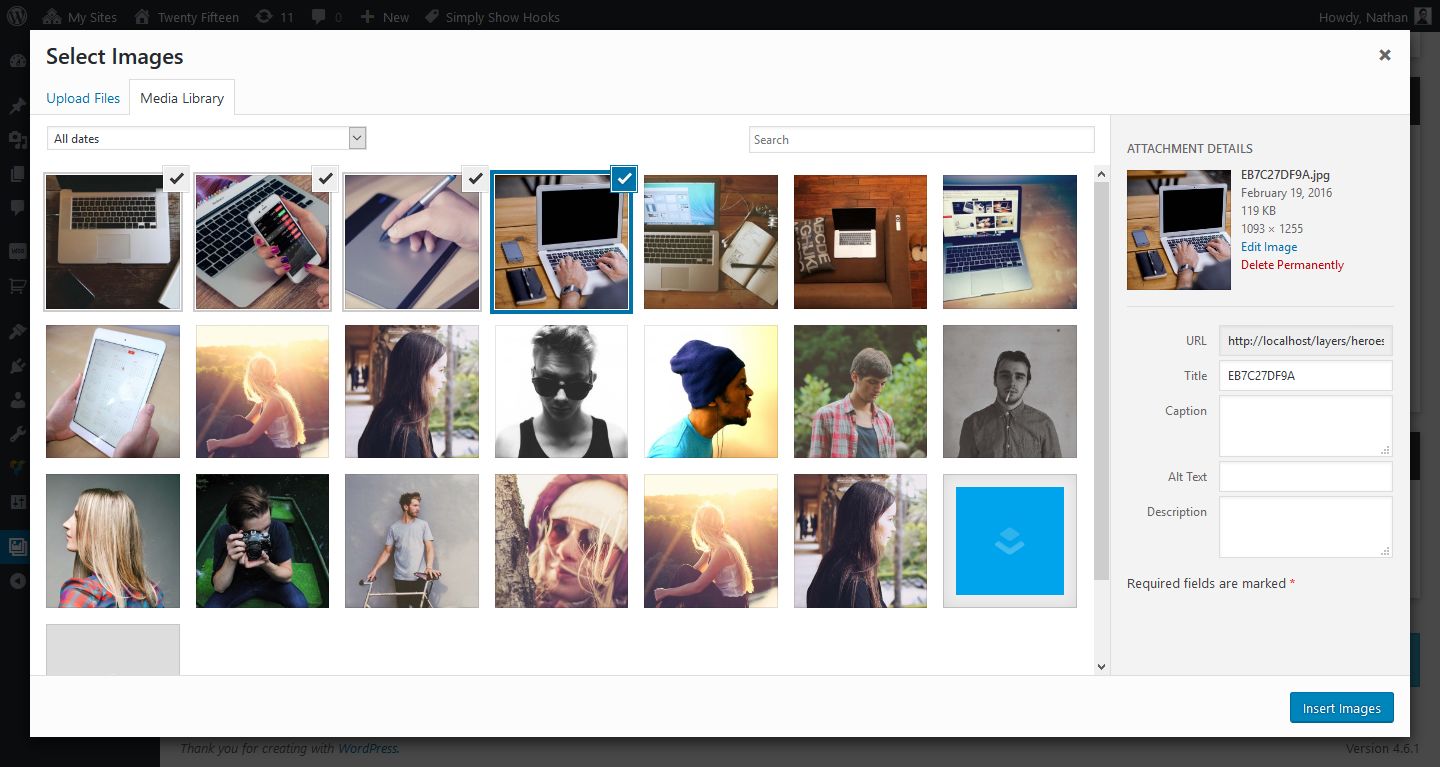Click the Title field containing EB7C27DF9A
Image resolution: width=1440 pixels, height=767 pixels.
pyautogui.click(x=1305, y=376)
